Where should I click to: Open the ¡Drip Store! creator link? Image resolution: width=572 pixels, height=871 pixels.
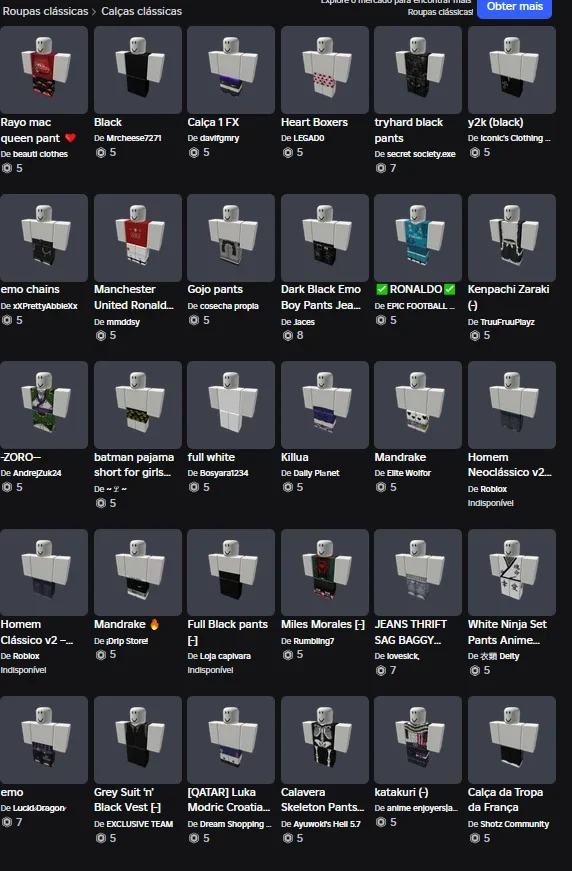[127, 641]
